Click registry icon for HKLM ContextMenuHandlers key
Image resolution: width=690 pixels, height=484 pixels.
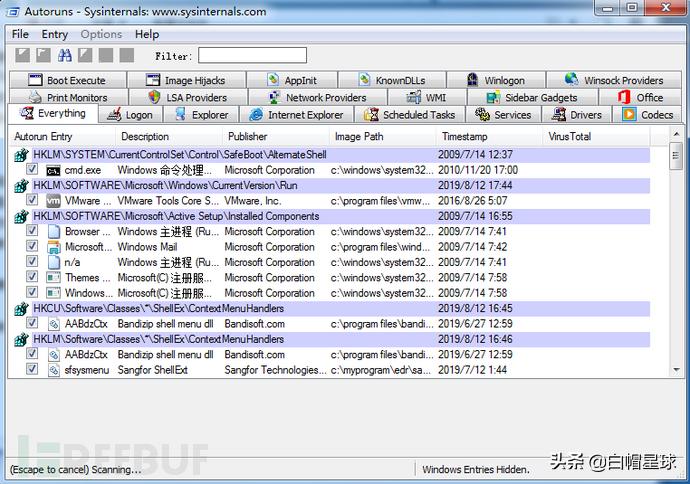point(21,340)
